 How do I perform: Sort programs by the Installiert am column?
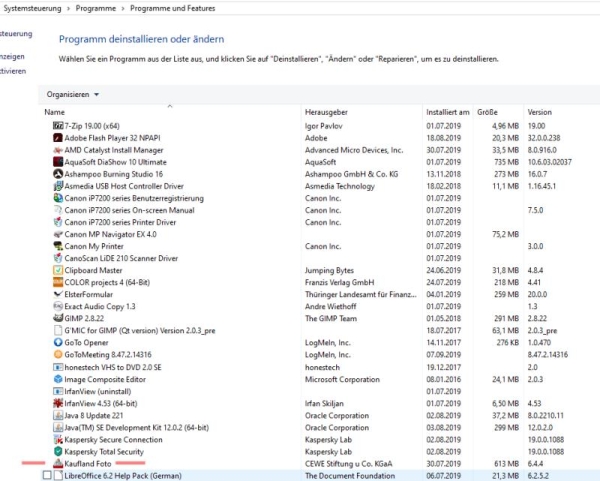point(447,112)
